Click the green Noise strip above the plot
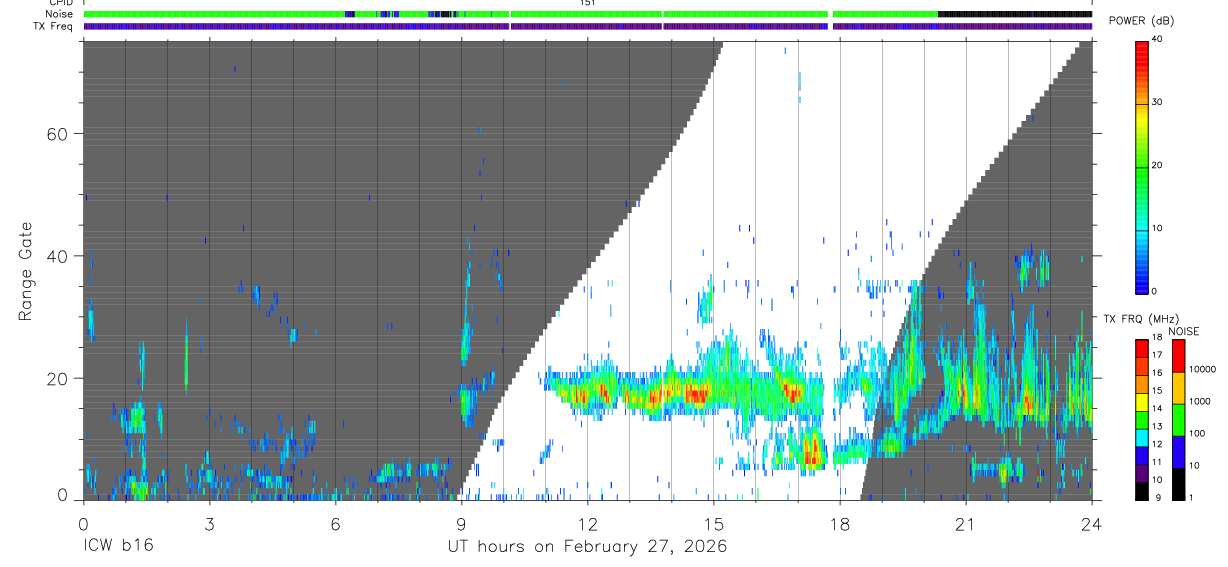The height and width of the screenshot is (567, 1228). click(x=588, y=14)
